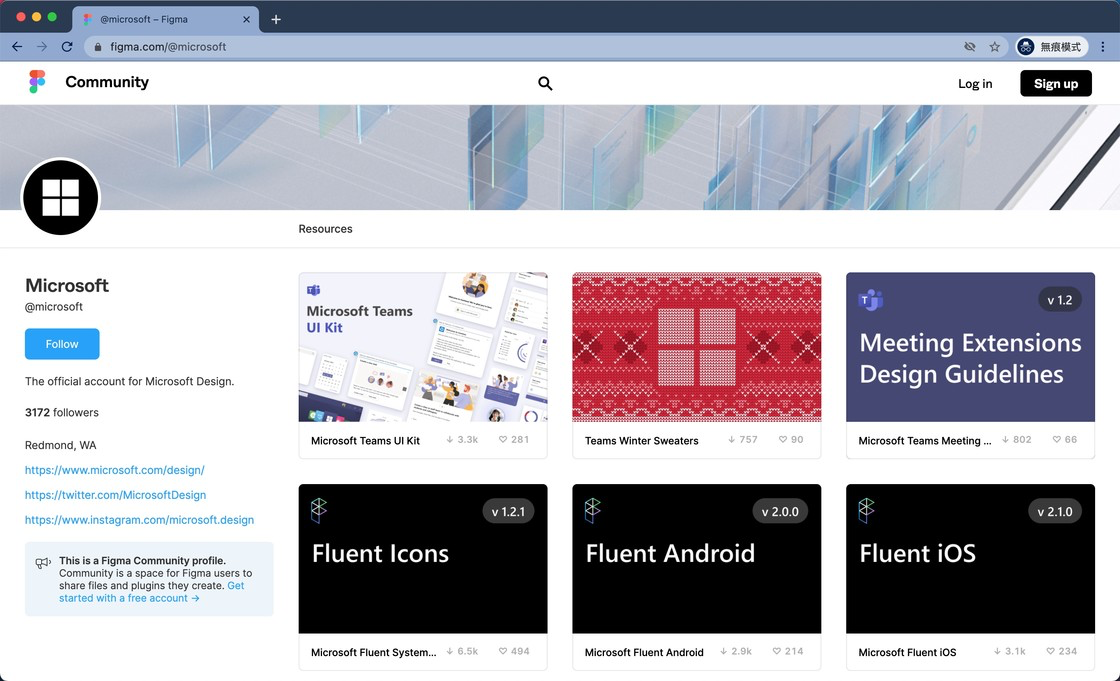Click the Log in link
The height and width of the screenshot is (681, 1120).
click(975, 84)
